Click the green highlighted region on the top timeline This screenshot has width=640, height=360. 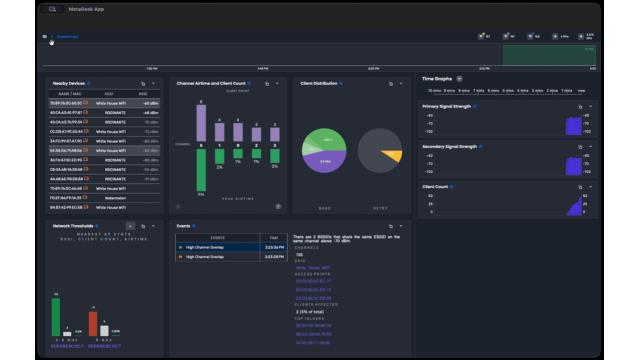tap(549, 55)
